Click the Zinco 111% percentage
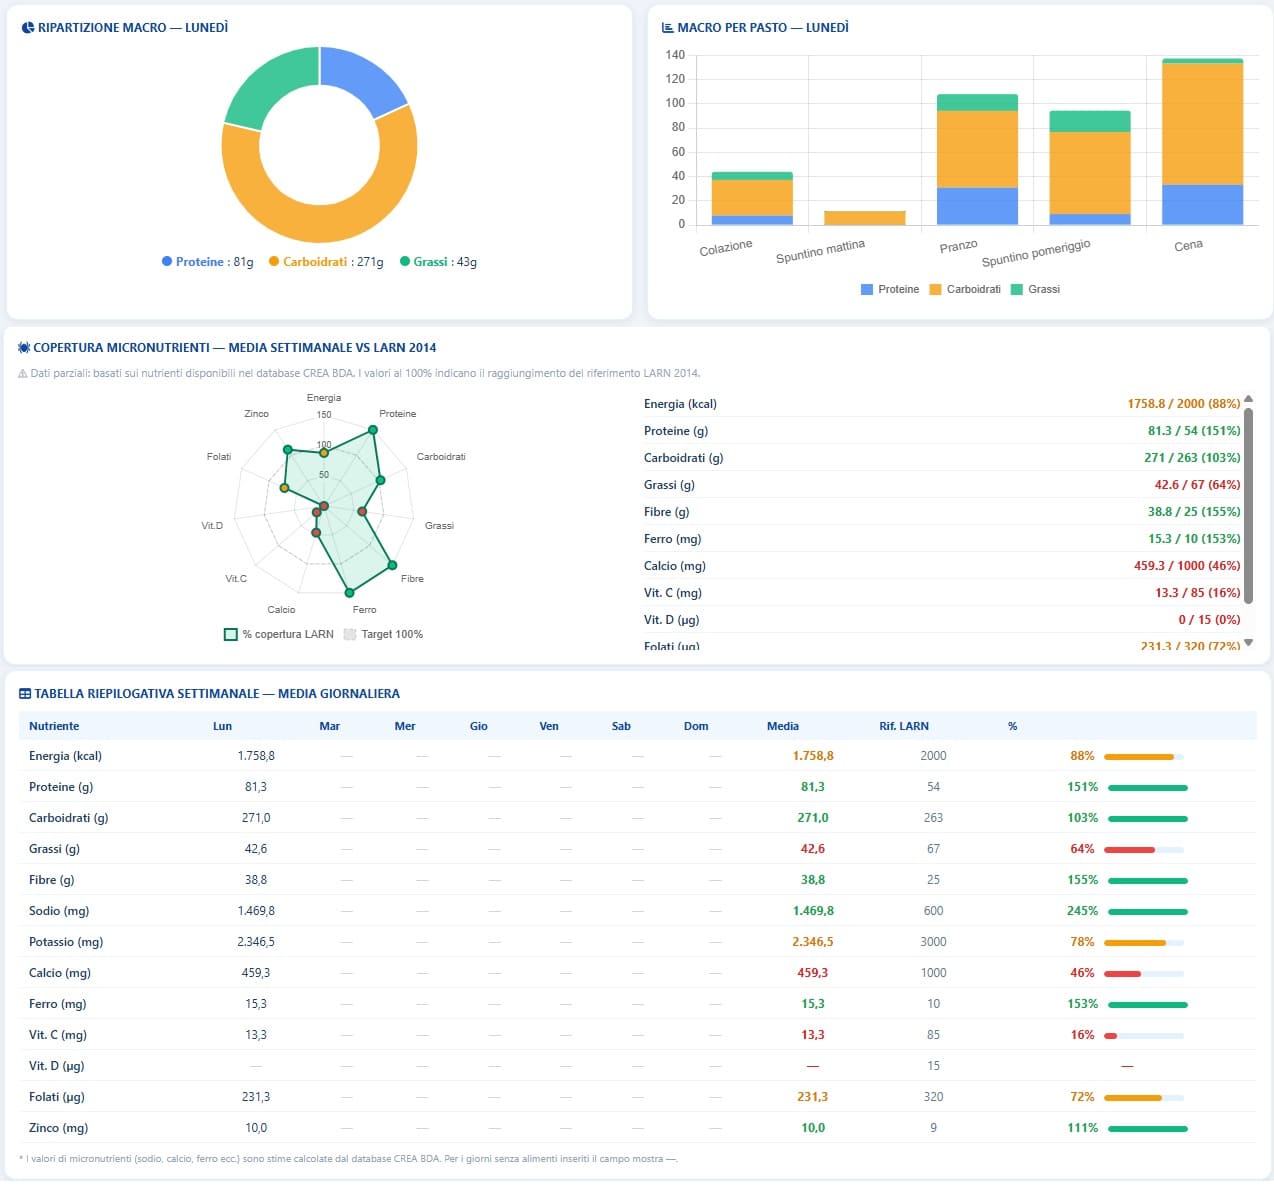1274x1192 pixels. coord(1082,1128)
